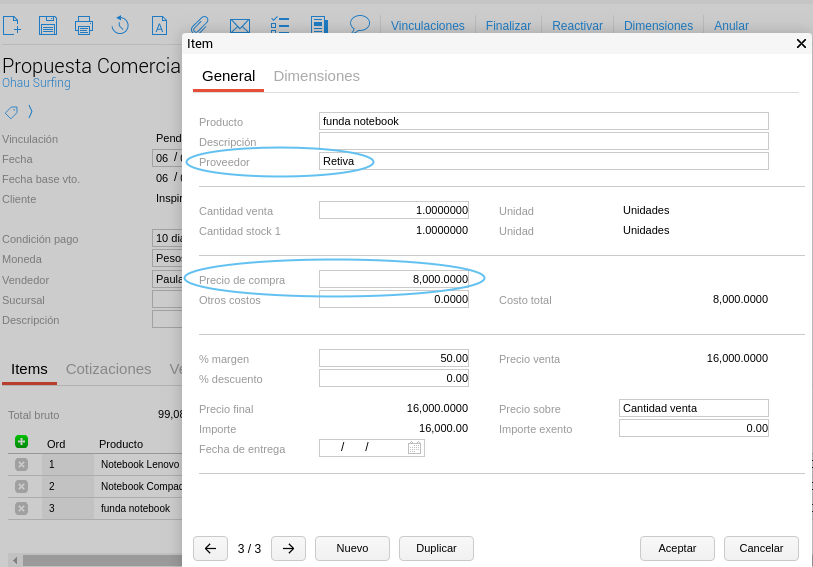Click the Duplicar button
The height and width of the screenshot is (567, 813).
[x=436, y=548]
